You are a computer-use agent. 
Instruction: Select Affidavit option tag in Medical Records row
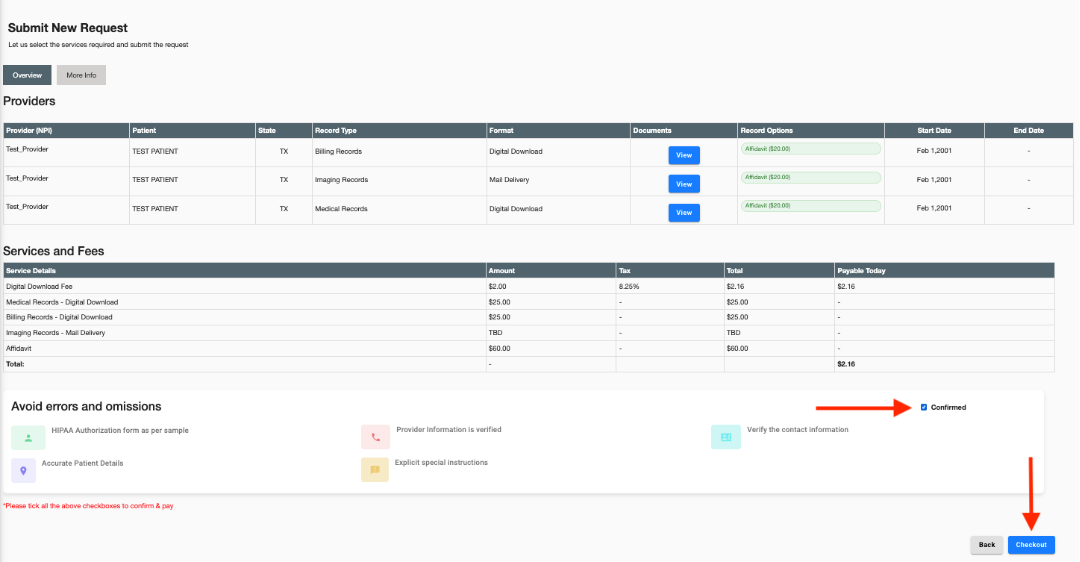[x=811, y=205]
